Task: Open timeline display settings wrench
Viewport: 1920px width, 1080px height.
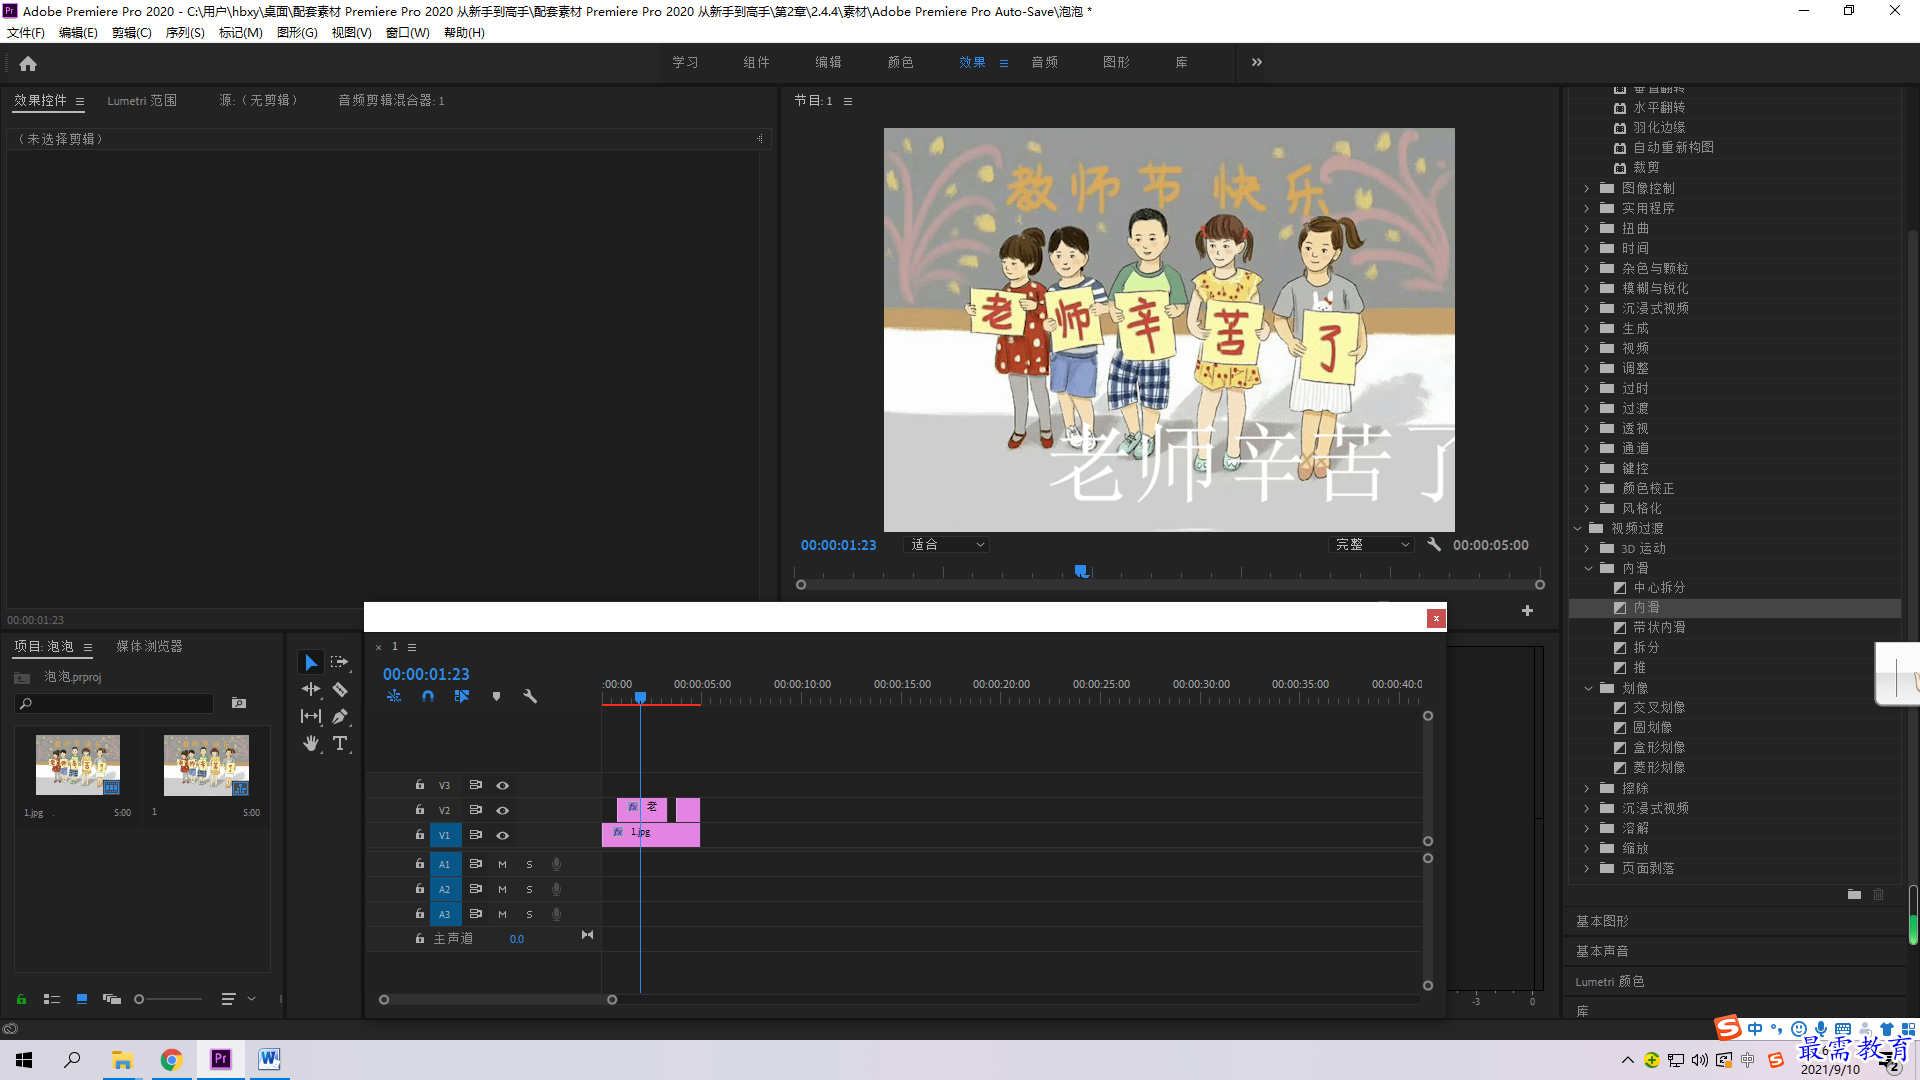Action: (x=530, y=696)
